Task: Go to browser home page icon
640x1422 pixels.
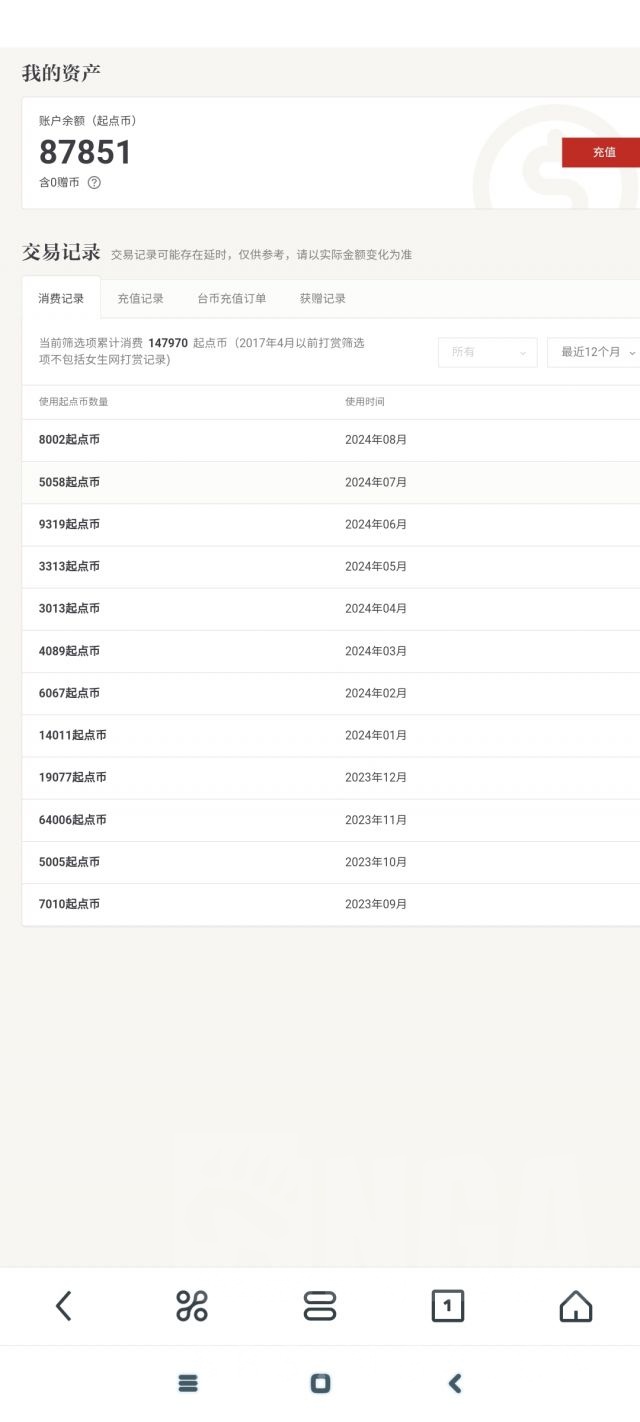Action: click(x=575, y=1305)
